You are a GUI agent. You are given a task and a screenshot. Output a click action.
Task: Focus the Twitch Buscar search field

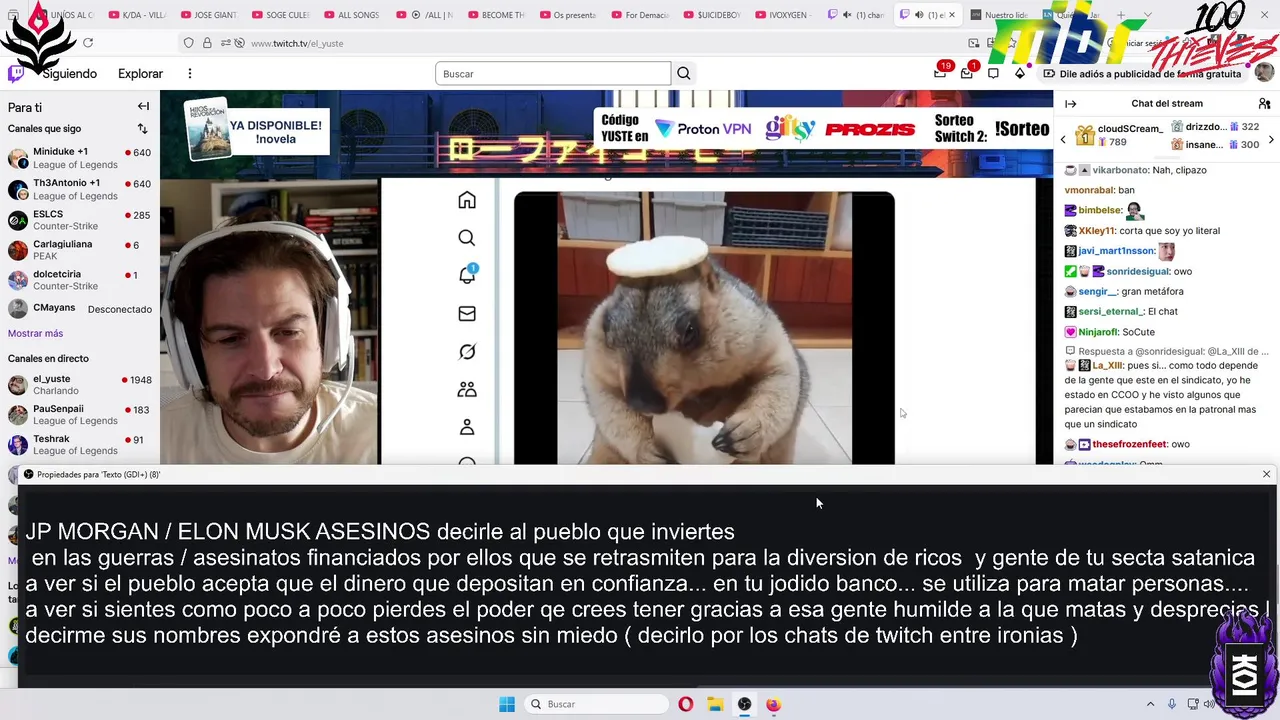click(x=553, y=73)
